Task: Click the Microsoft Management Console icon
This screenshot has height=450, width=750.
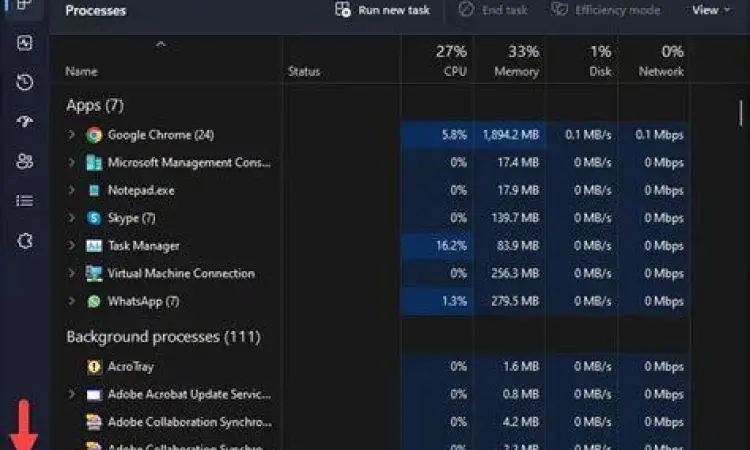Action: click(x=94, y=163)
